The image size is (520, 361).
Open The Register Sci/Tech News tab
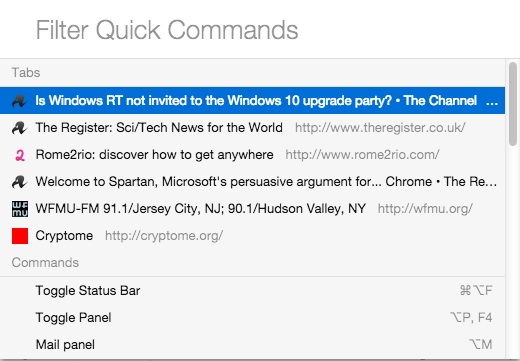click(x=252, y=128)
